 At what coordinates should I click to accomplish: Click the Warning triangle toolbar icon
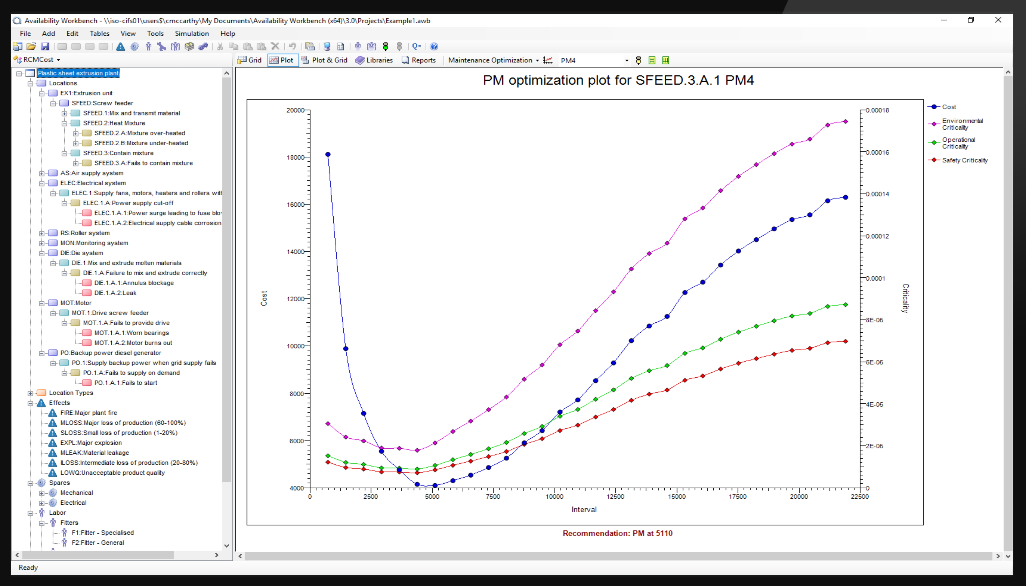click(x=120, y=46)
